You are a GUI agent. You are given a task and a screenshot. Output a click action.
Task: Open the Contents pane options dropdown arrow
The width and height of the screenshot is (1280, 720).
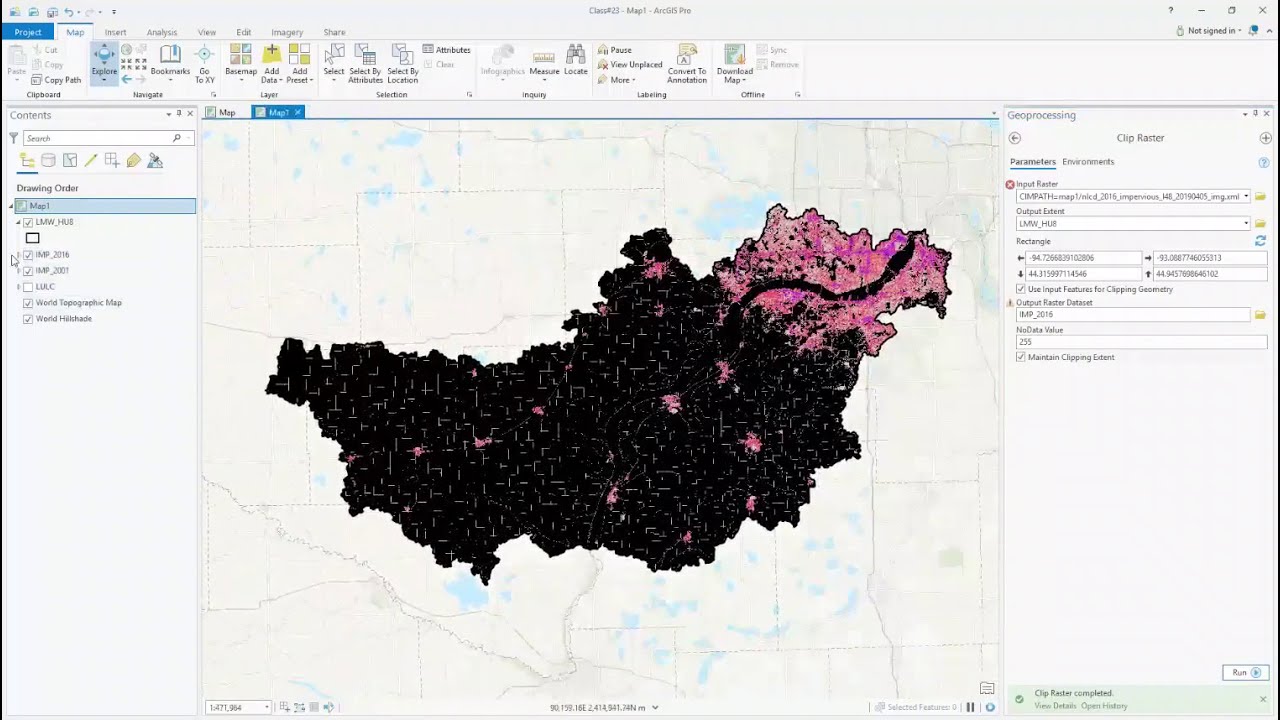pyautogui.click(x=168, y=114)
